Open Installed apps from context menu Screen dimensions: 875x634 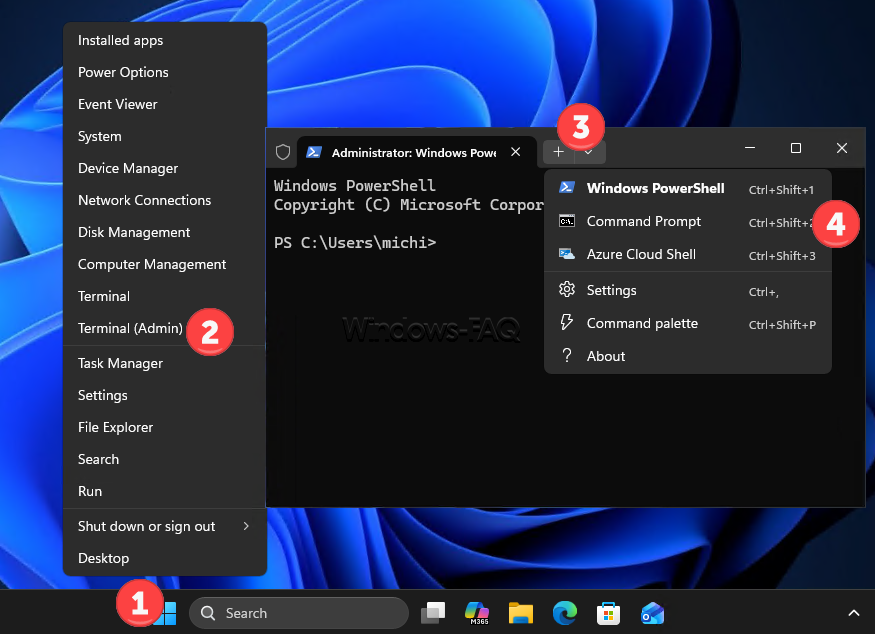[x=165, y=40]
